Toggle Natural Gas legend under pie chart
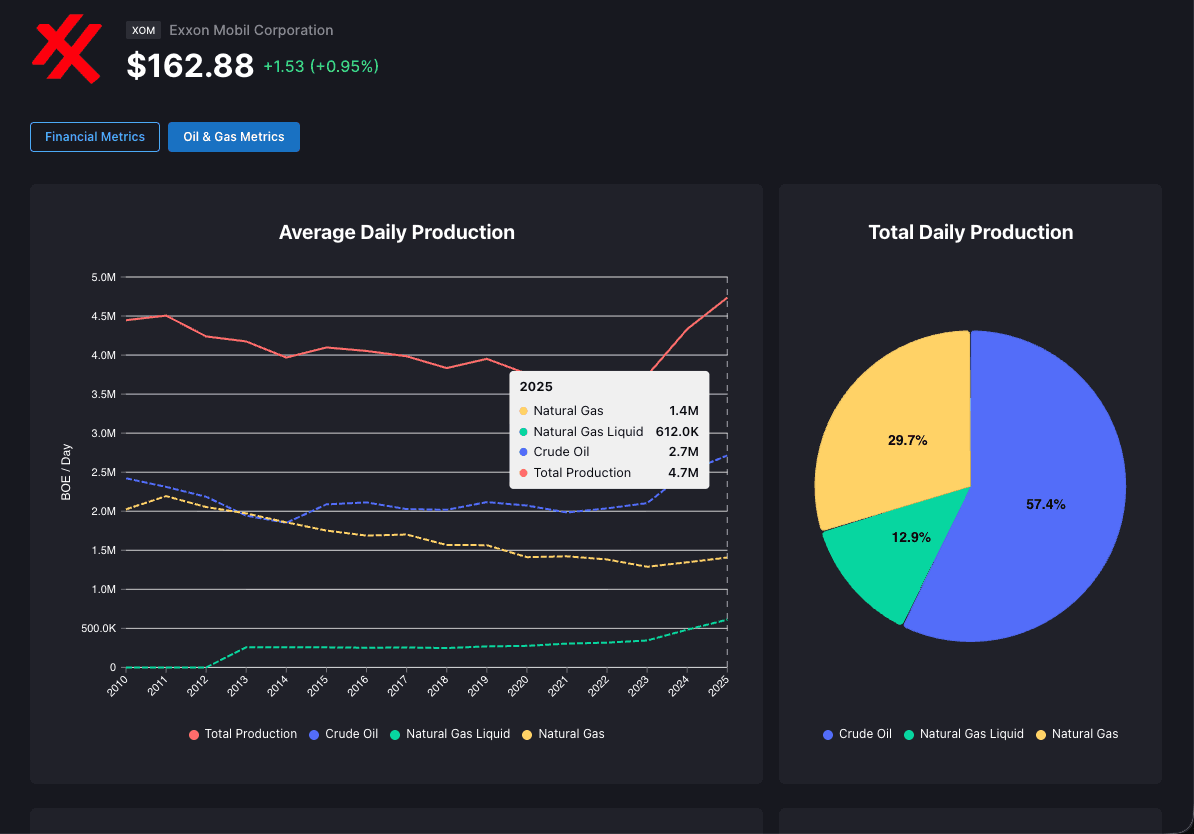The height and width of the screenshot is (834, 1194). pyautogui.click(x=1077, y=734)
